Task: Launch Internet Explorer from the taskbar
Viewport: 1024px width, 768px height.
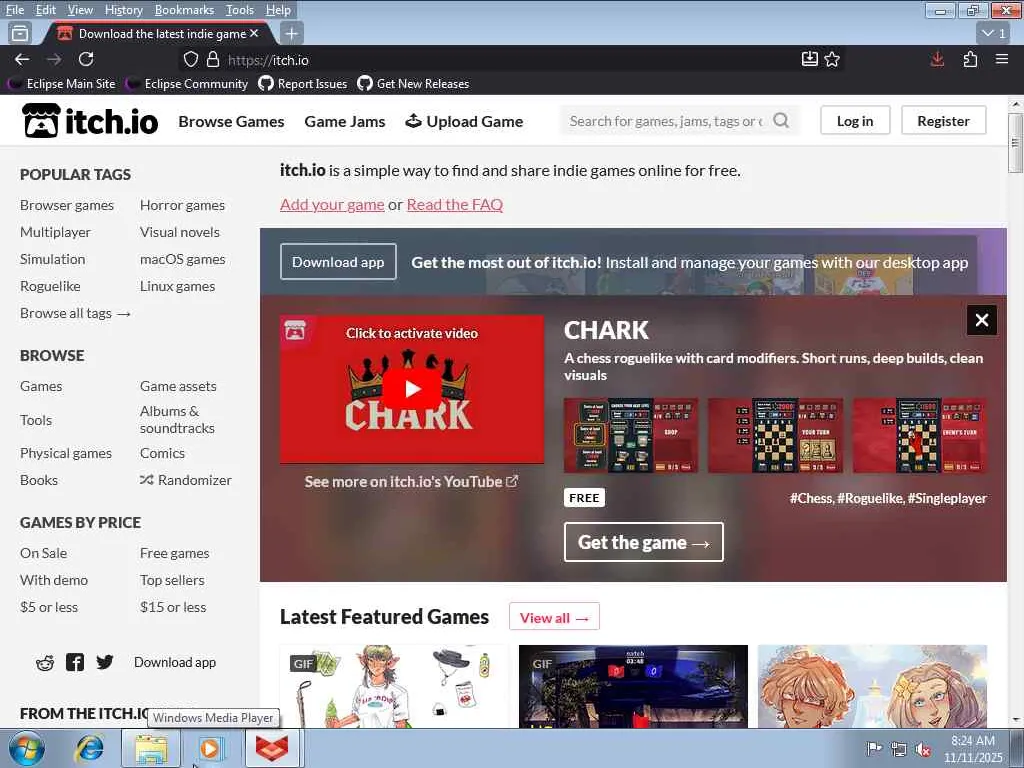Action: point(88,748)
